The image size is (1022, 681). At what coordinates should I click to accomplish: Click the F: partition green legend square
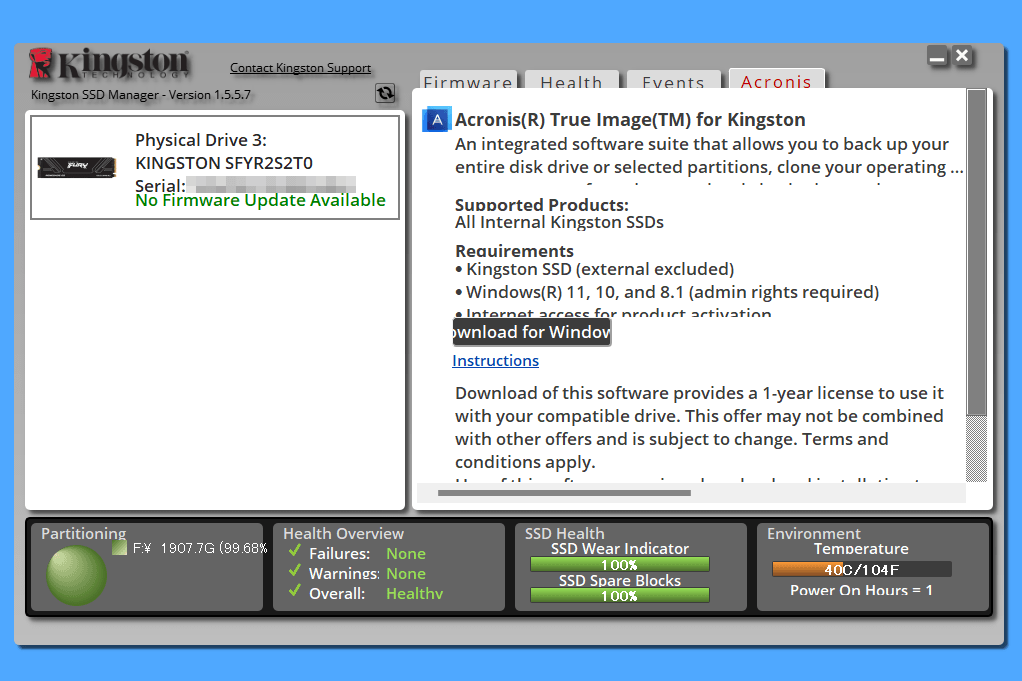[119, 548]
